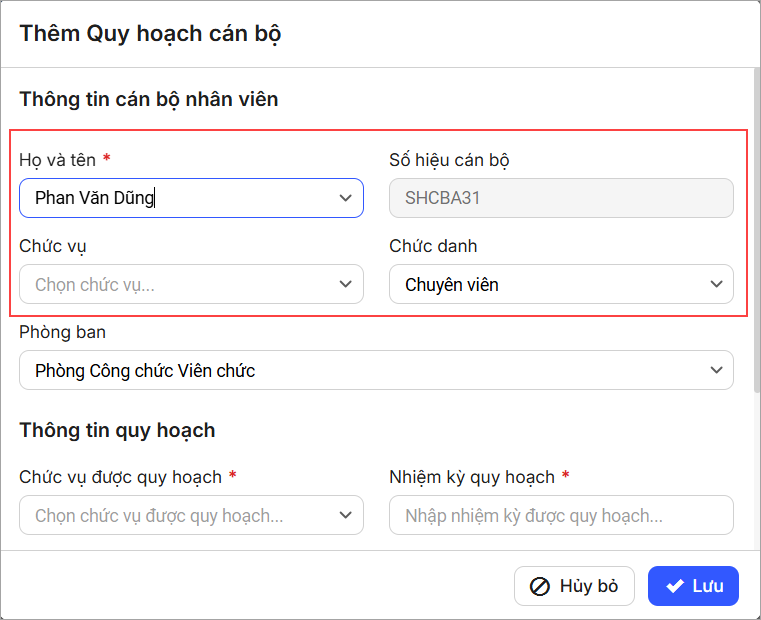
Task: Open the Họ và tên combo box showing Phan Văn Dũng
Action: pyautogui.click(x=180, y=198)
